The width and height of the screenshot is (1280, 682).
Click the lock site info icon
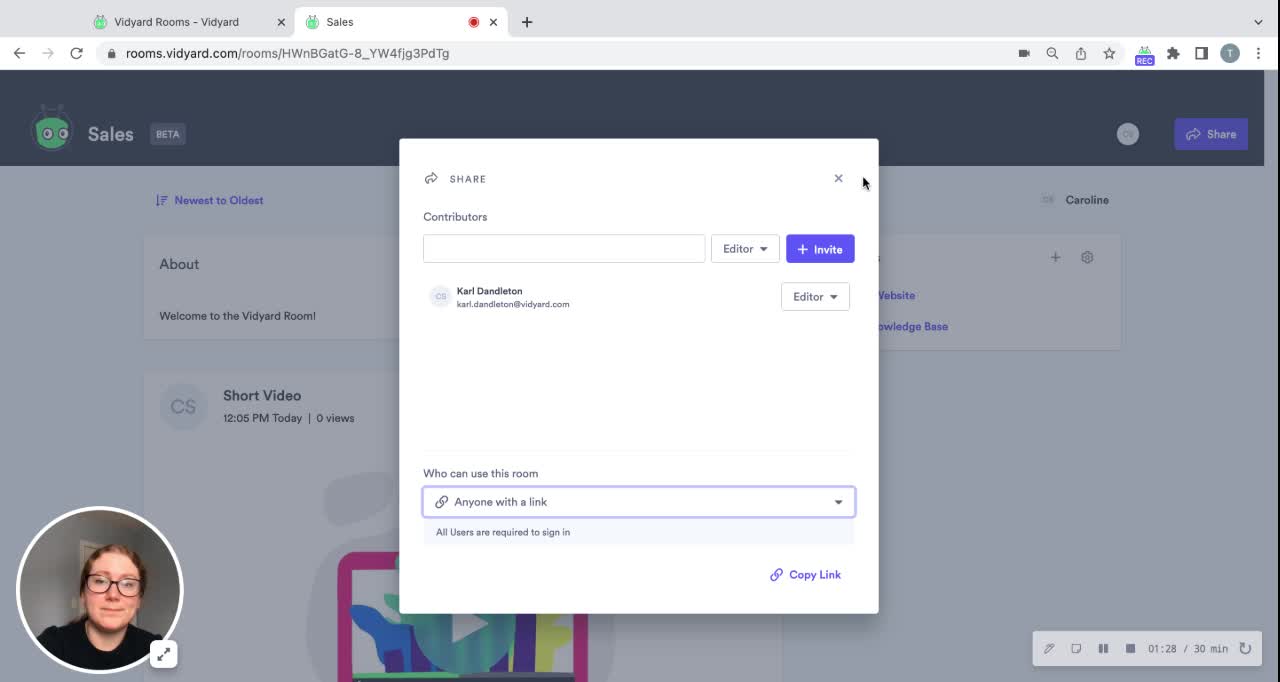111,53
